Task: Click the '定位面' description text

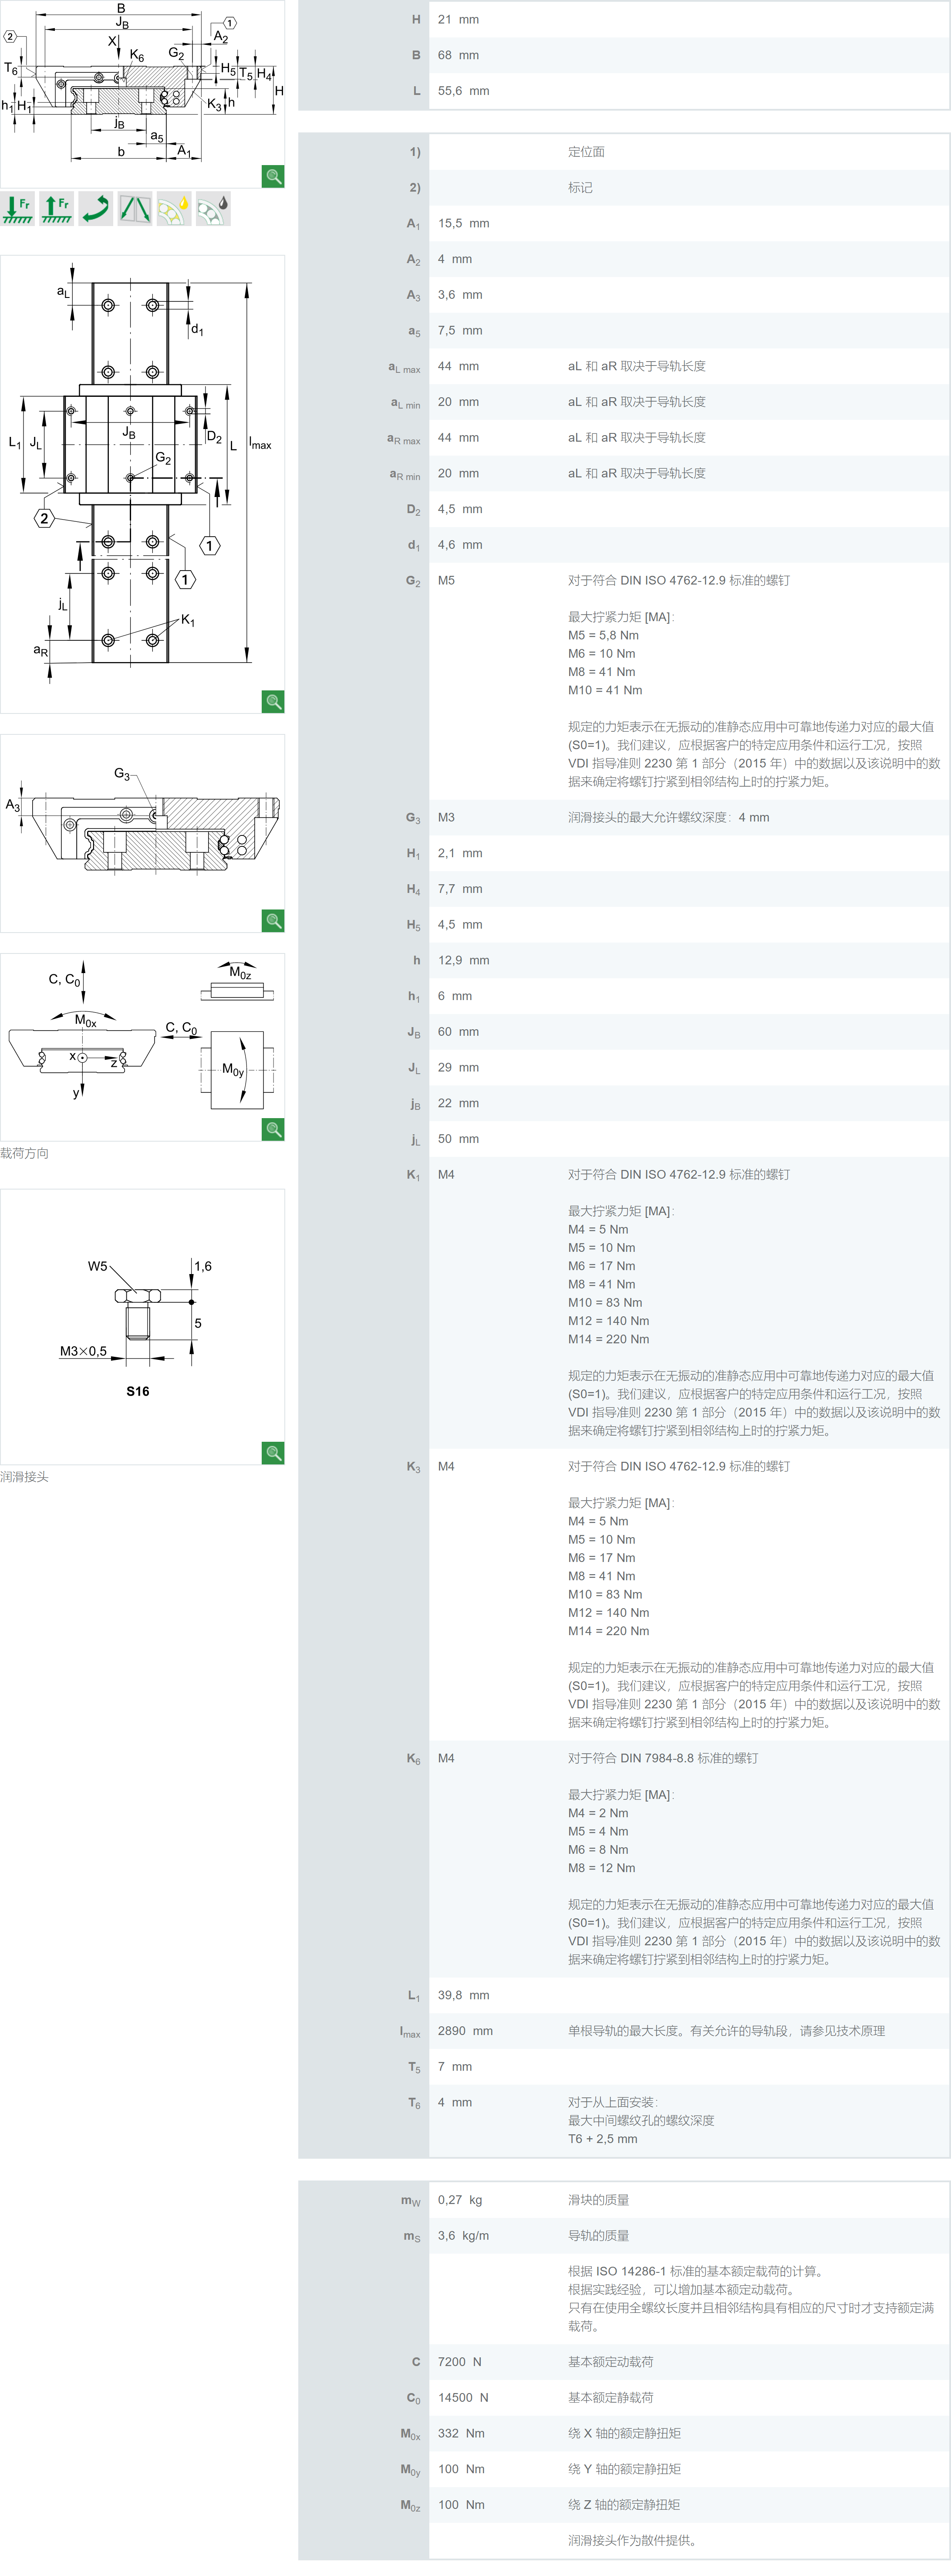Action: 586,152
